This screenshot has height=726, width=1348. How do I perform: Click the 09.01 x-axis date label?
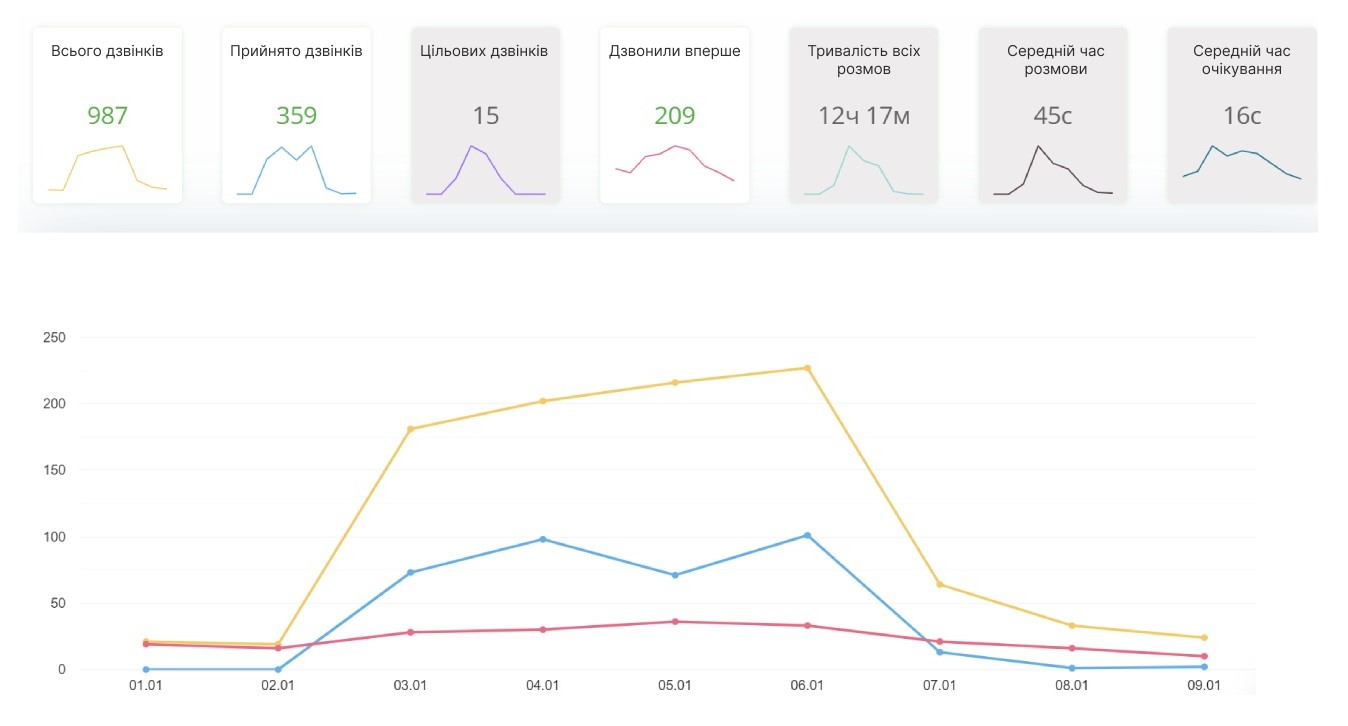tap(1204, 686)
